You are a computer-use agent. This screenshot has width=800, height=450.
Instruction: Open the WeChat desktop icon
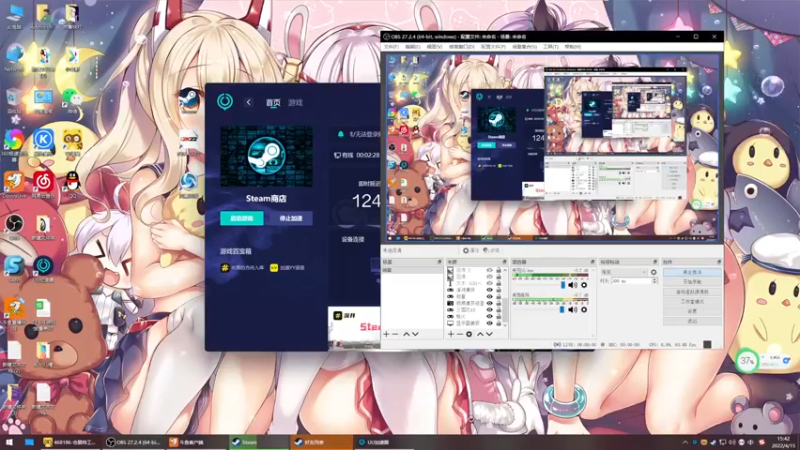pos(72,100)
